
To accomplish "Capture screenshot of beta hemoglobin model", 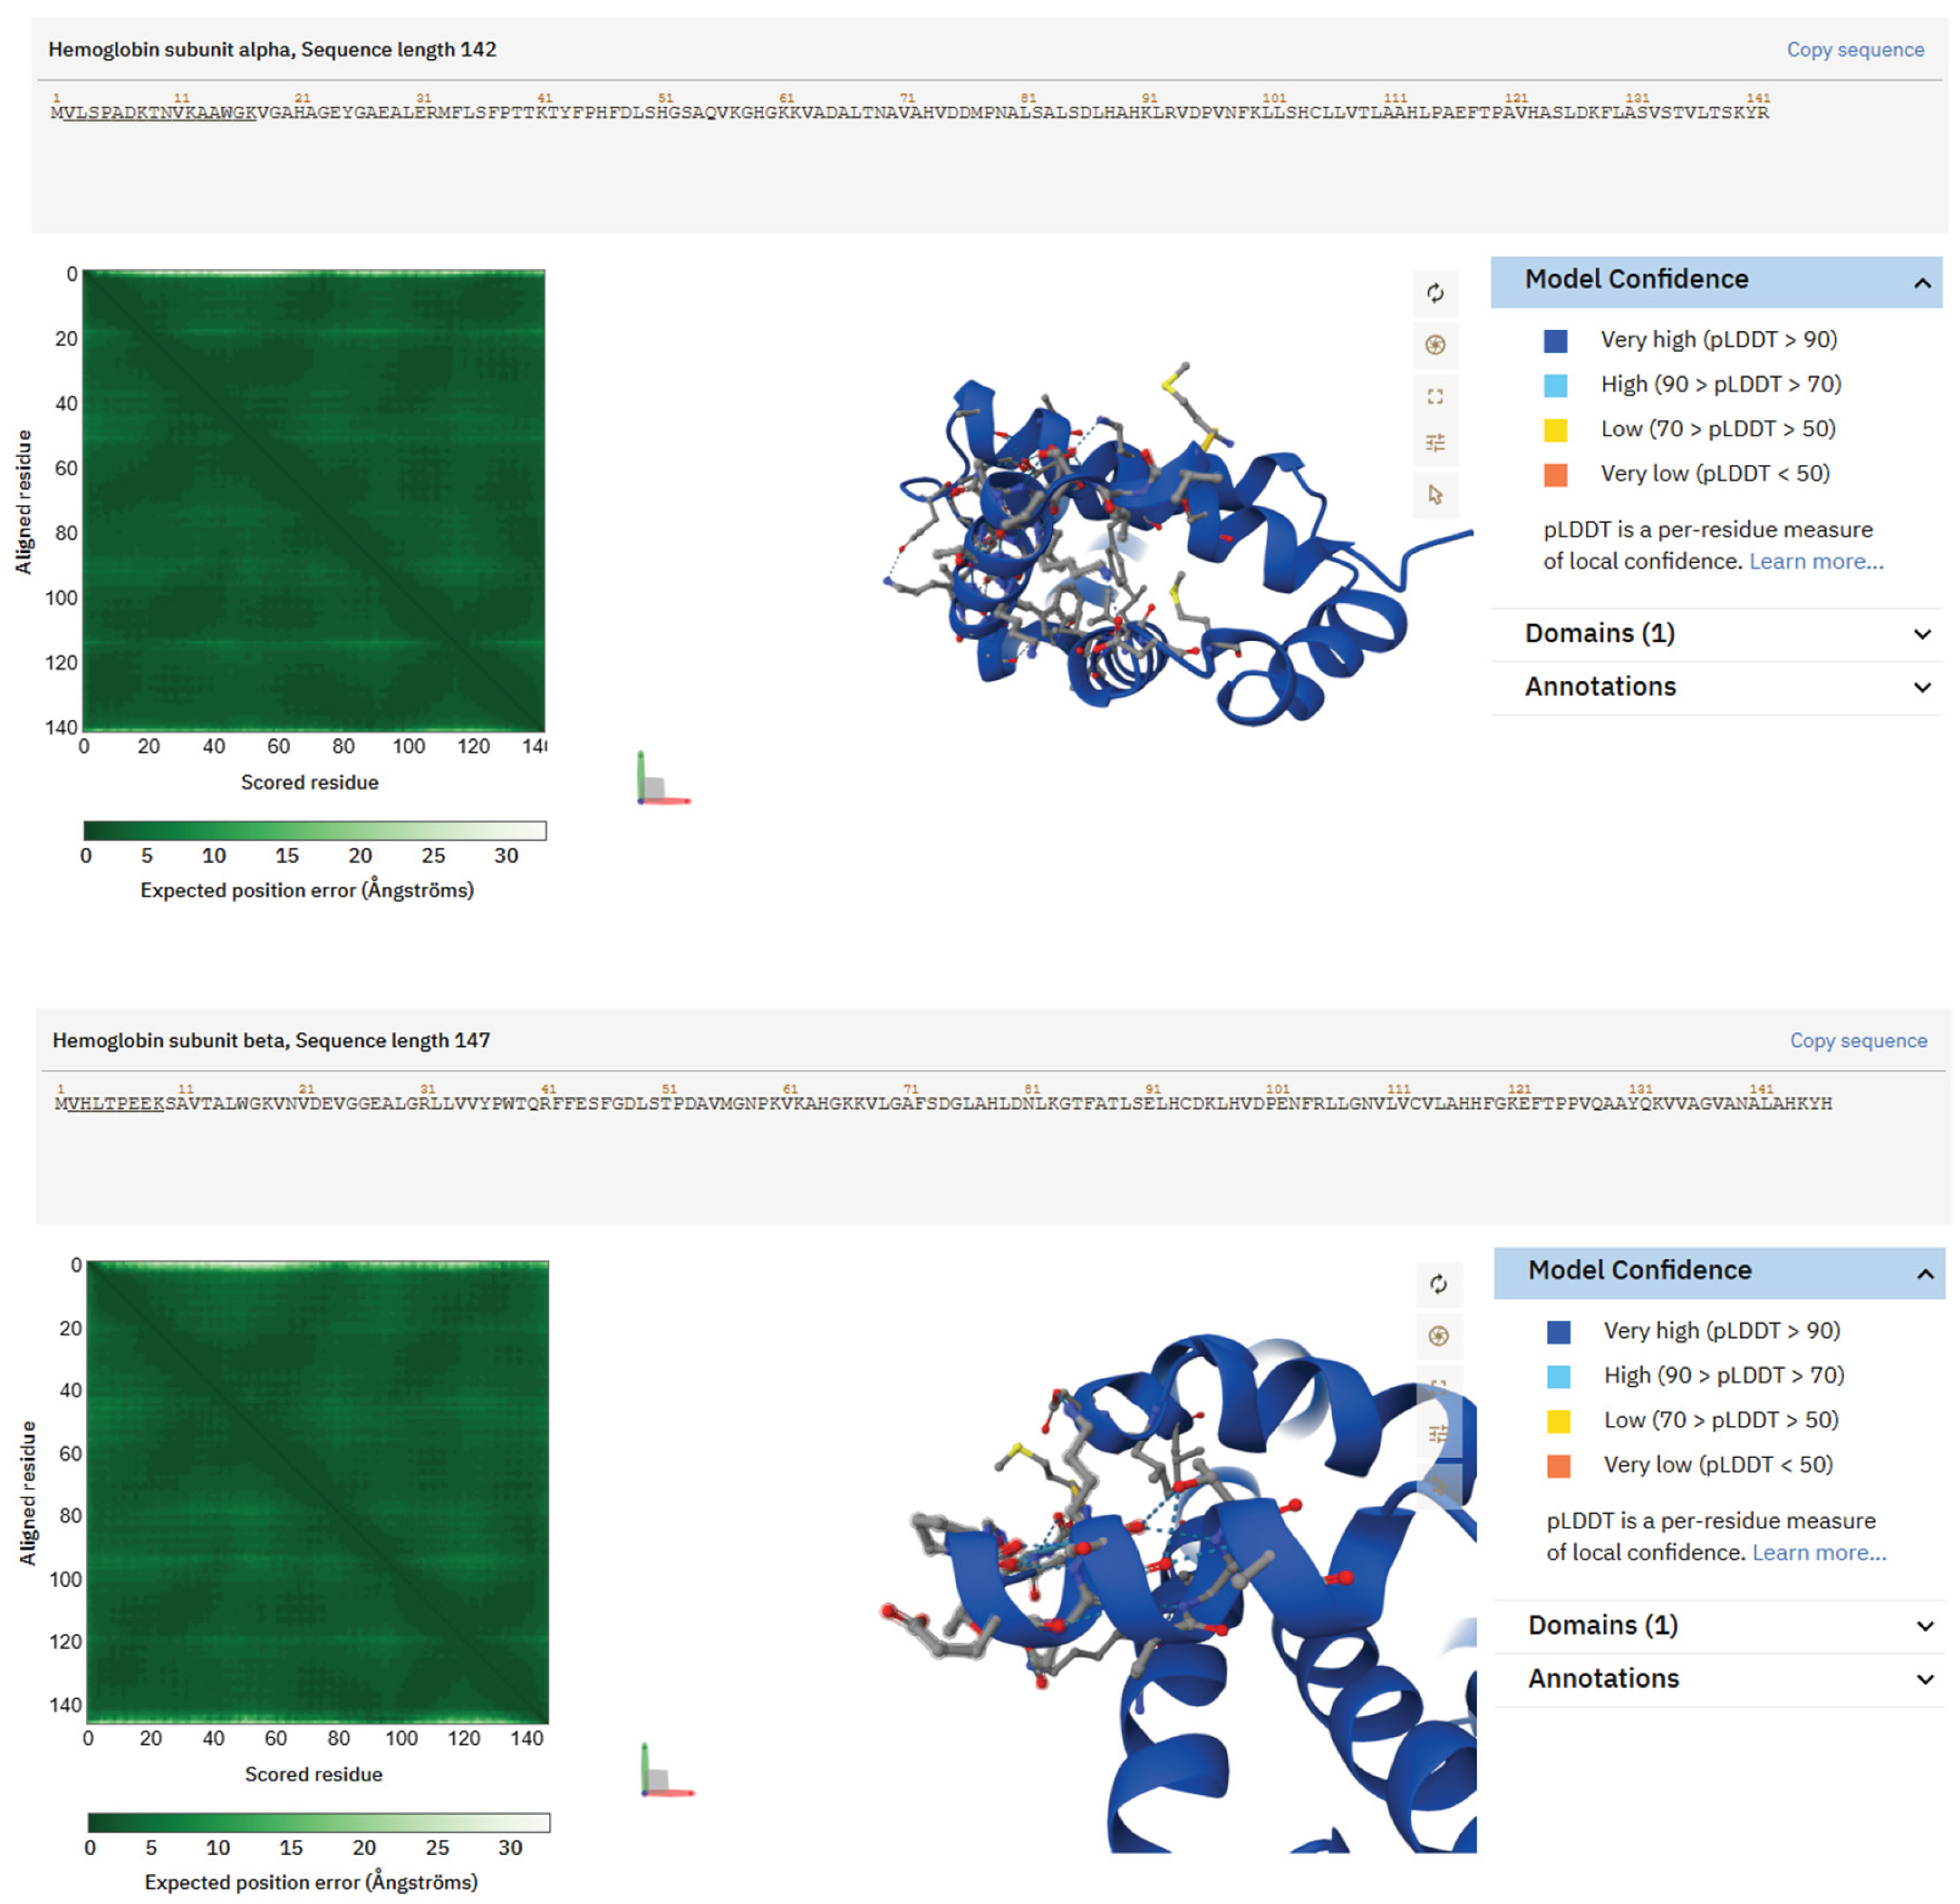I will pos(1437,1335).
